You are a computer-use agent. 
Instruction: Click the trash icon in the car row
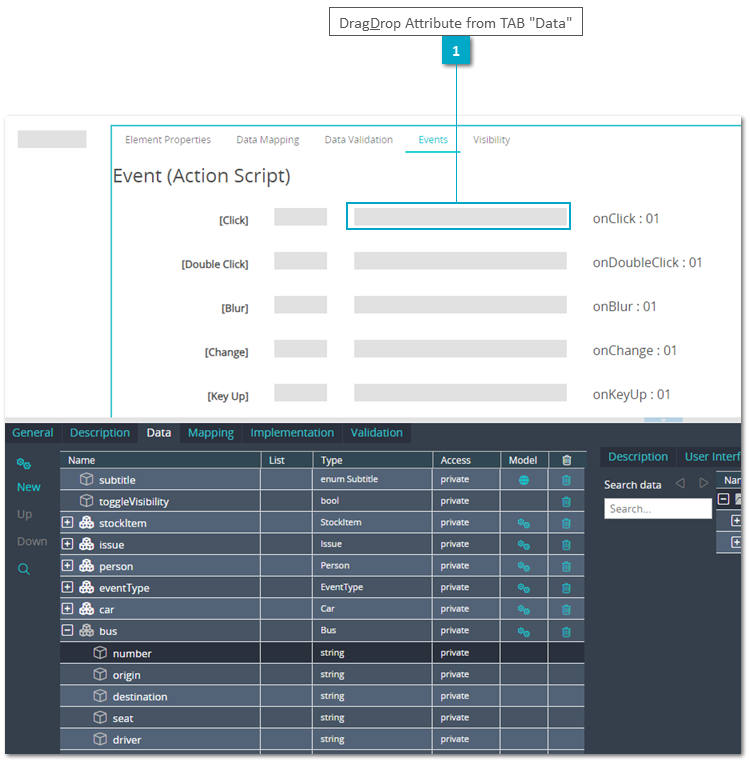[x=566, y=610]
